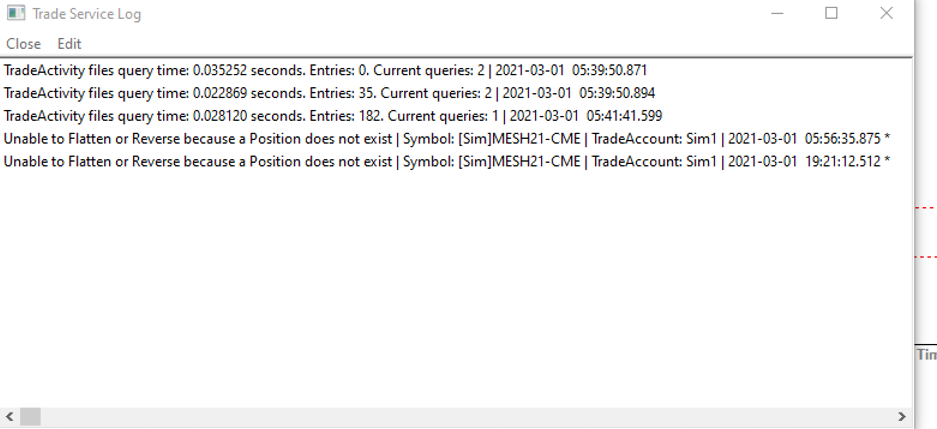Select the log line with Entries: 182

click(x=333, y=116)
